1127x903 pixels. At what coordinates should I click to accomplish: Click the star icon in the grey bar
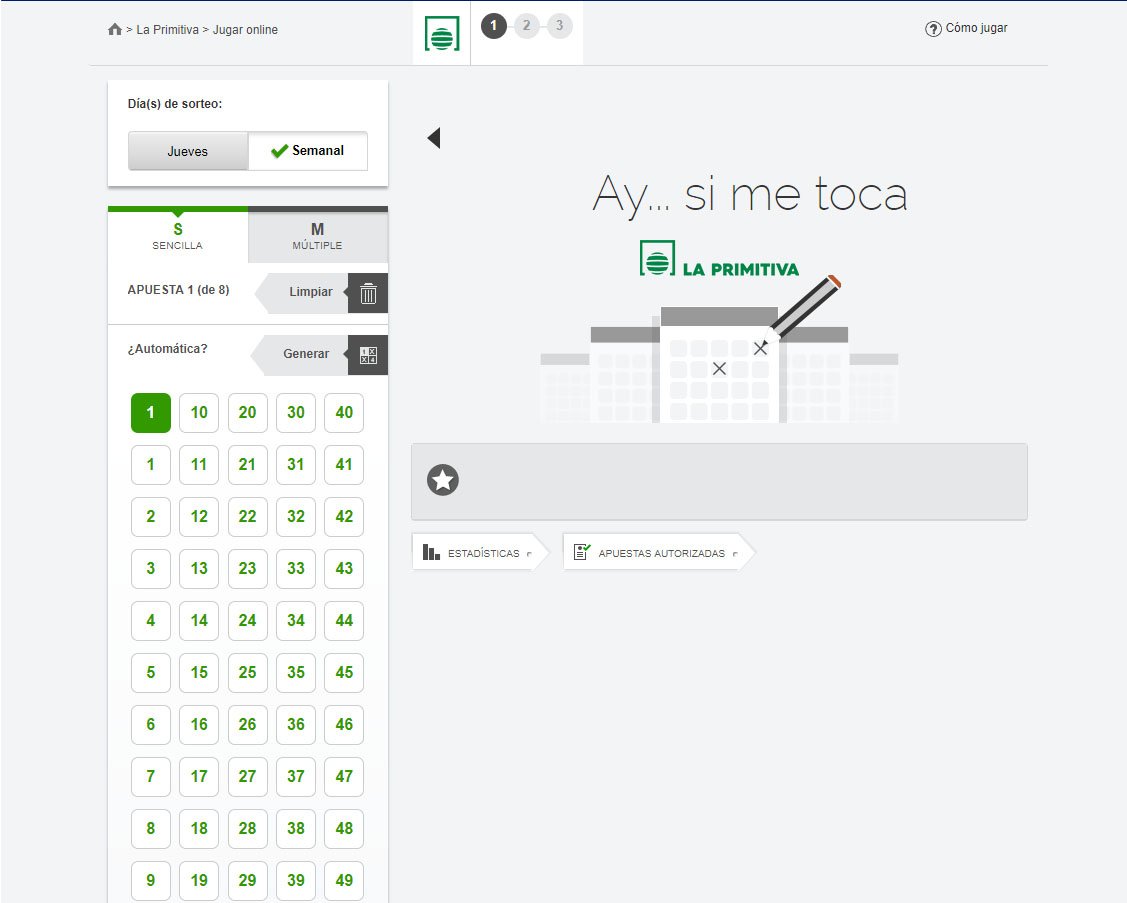(443, 480)
